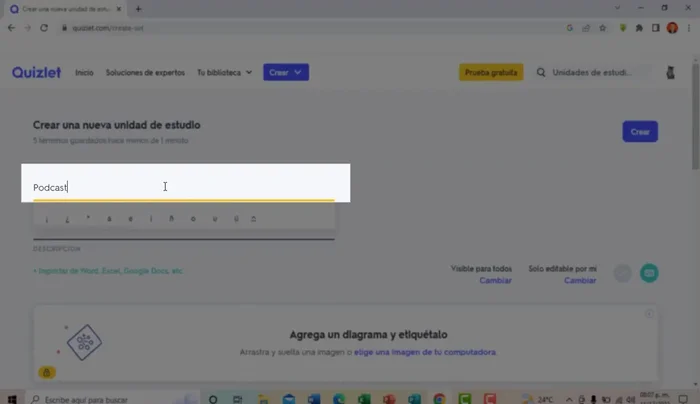The height and width of the screenshot is (404, 700).
Task: Open Word in taskbar
Action: 314,399
